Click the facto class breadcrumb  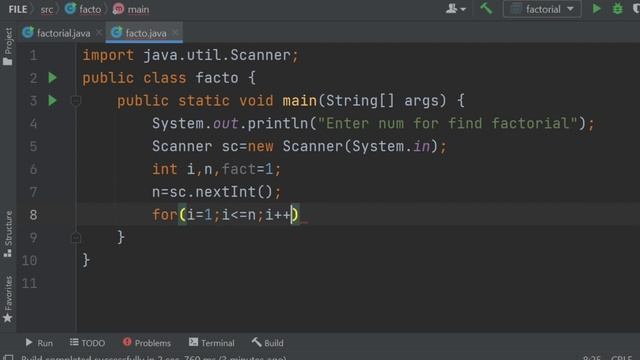click(83, 9)
